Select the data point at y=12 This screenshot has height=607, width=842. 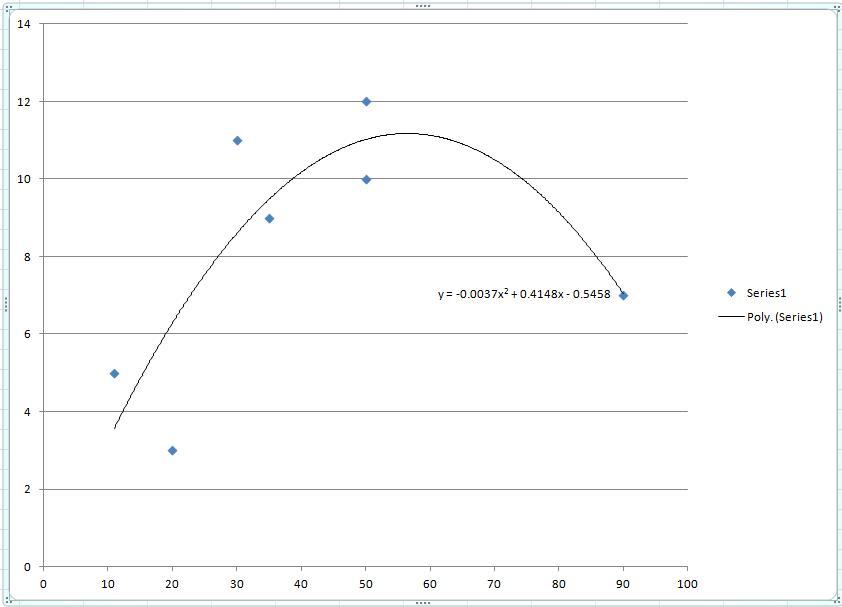(x=366, y=102)
